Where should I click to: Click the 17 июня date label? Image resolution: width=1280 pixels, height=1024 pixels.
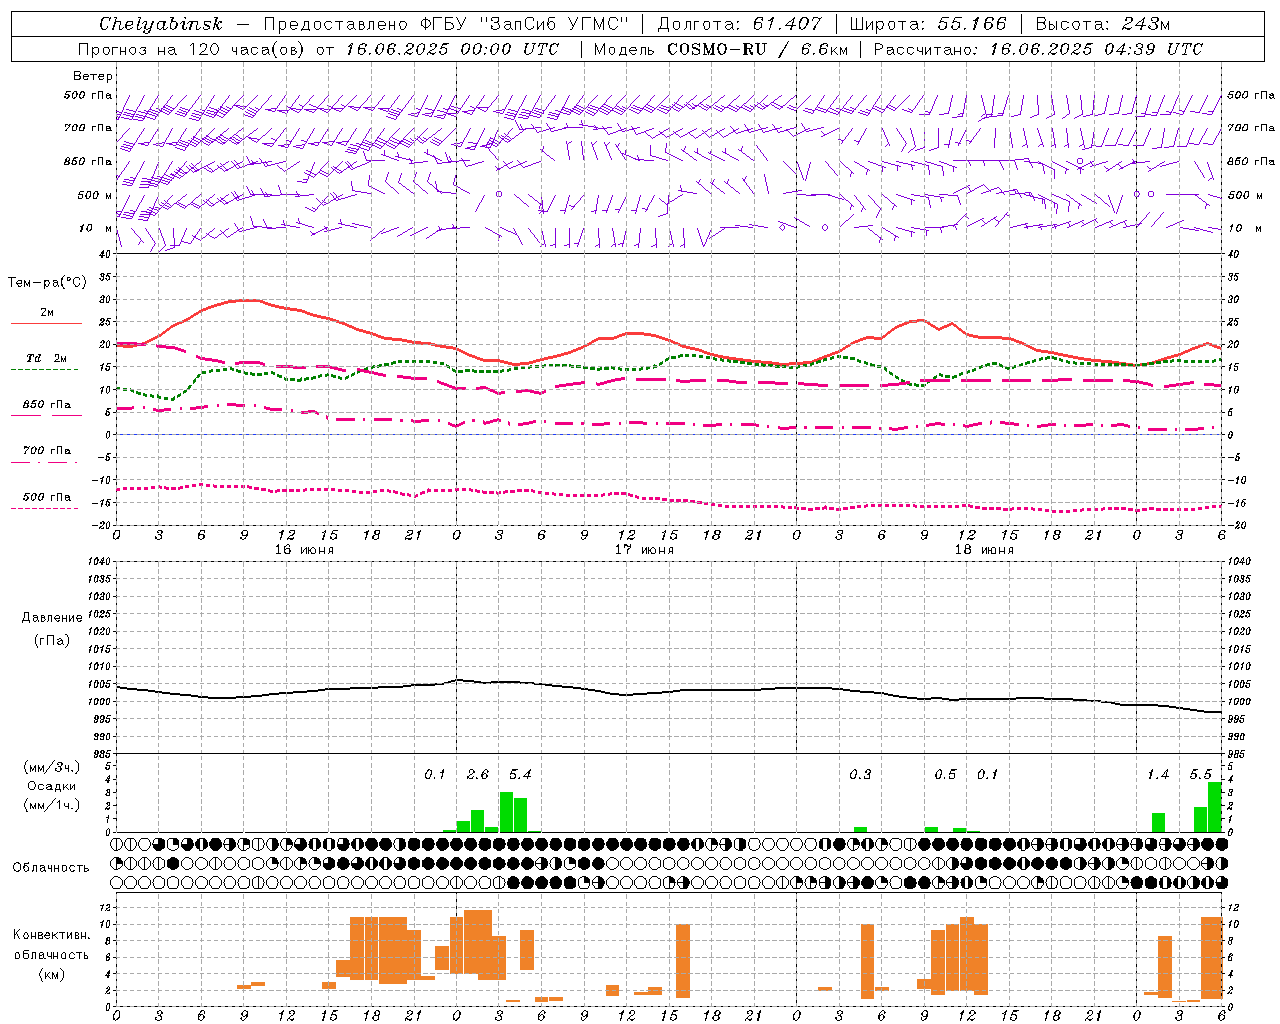[644, 550]
